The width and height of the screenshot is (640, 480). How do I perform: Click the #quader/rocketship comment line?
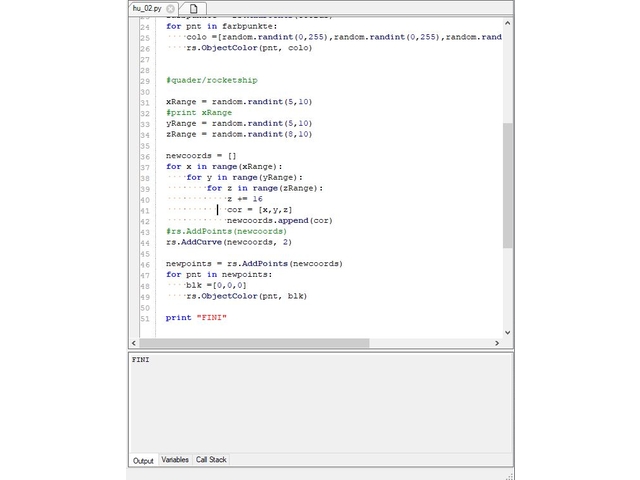coord(212,80)
